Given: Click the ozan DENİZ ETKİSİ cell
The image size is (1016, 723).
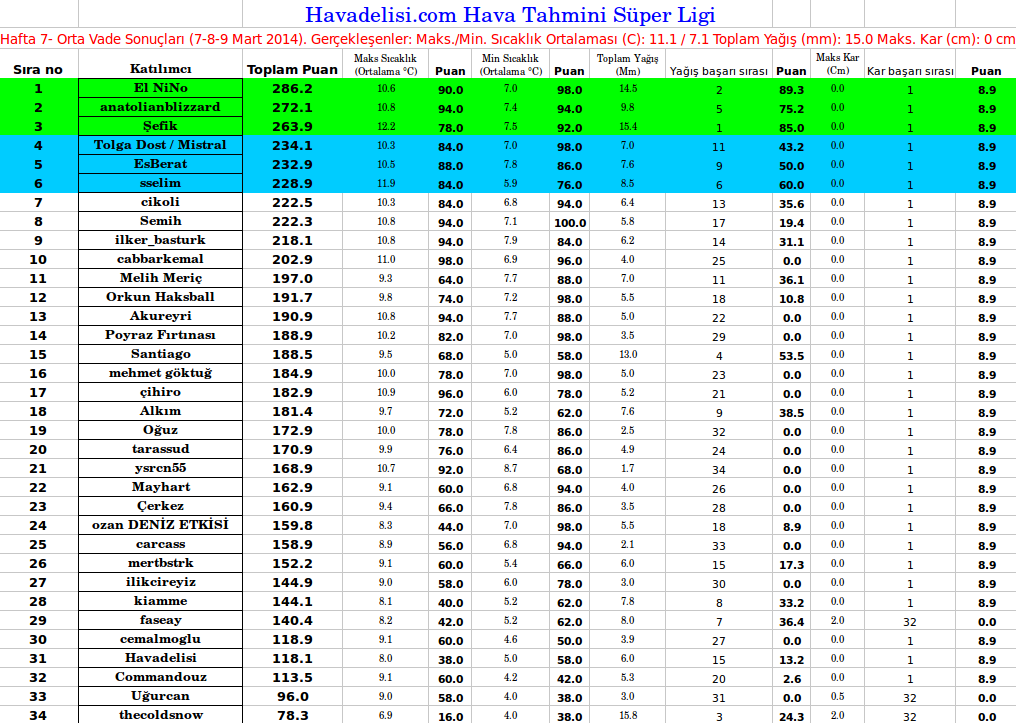Looking at the screenshot, I should tap(160, 525).
